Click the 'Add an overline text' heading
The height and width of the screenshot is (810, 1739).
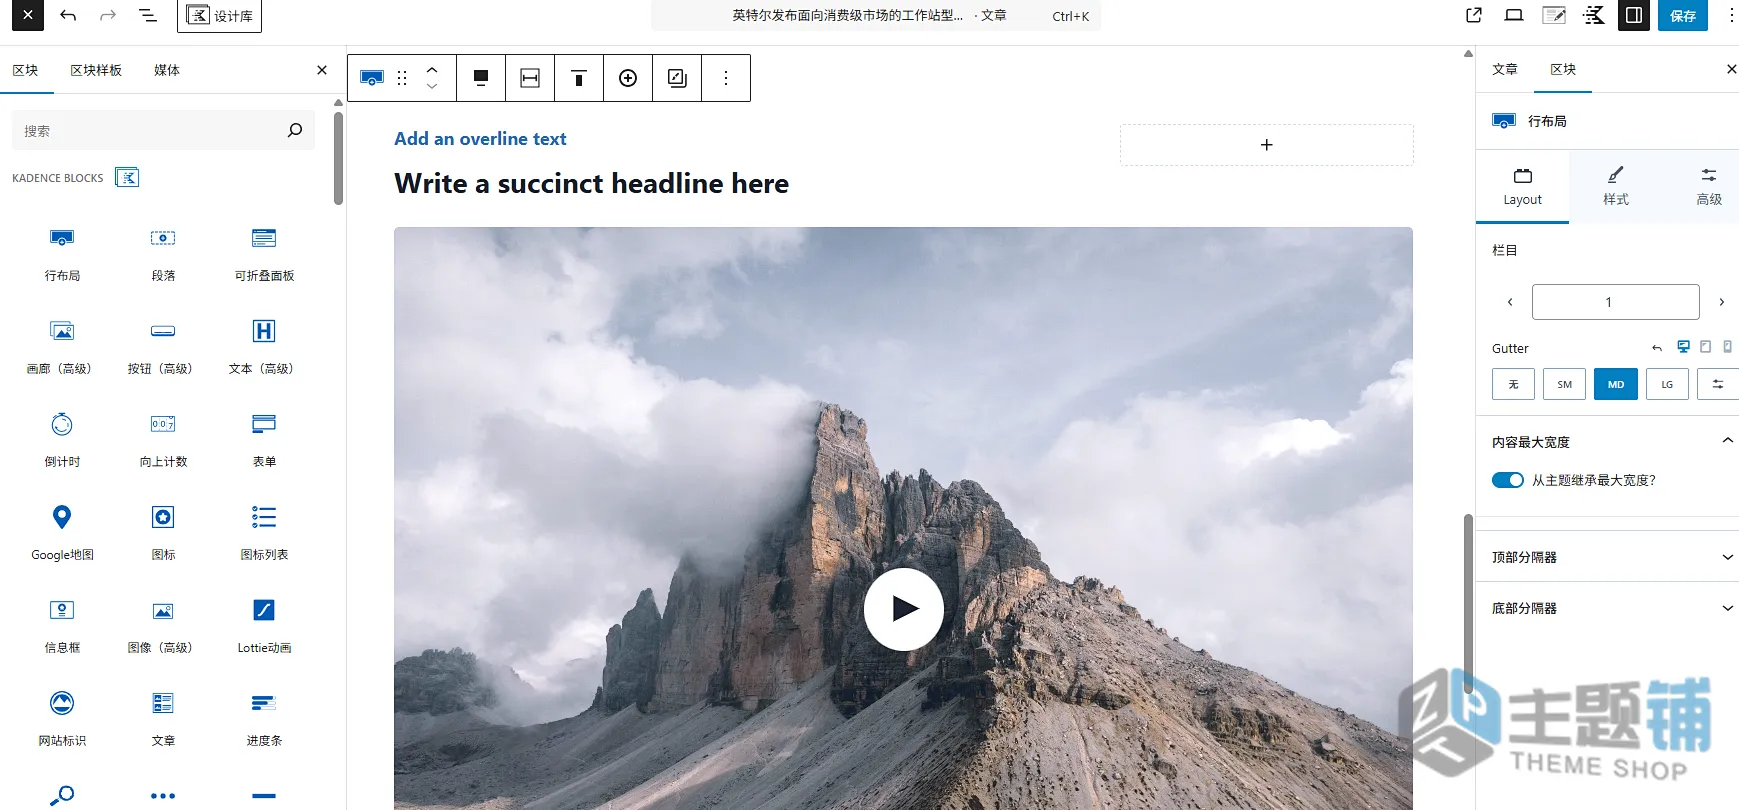point(480,139)
